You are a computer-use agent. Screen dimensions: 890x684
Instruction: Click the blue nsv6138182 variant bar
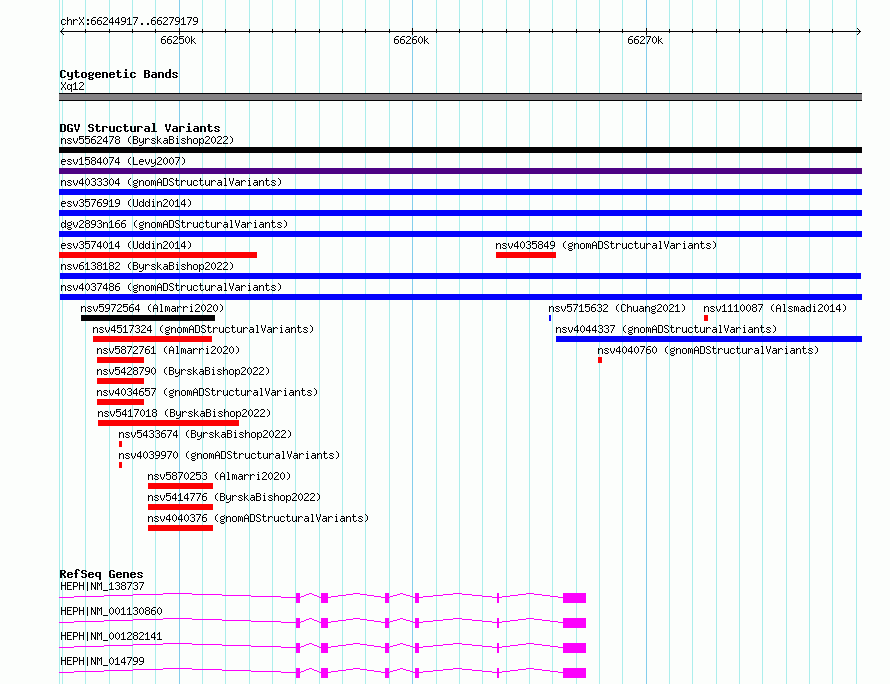[x=460, y=276]
